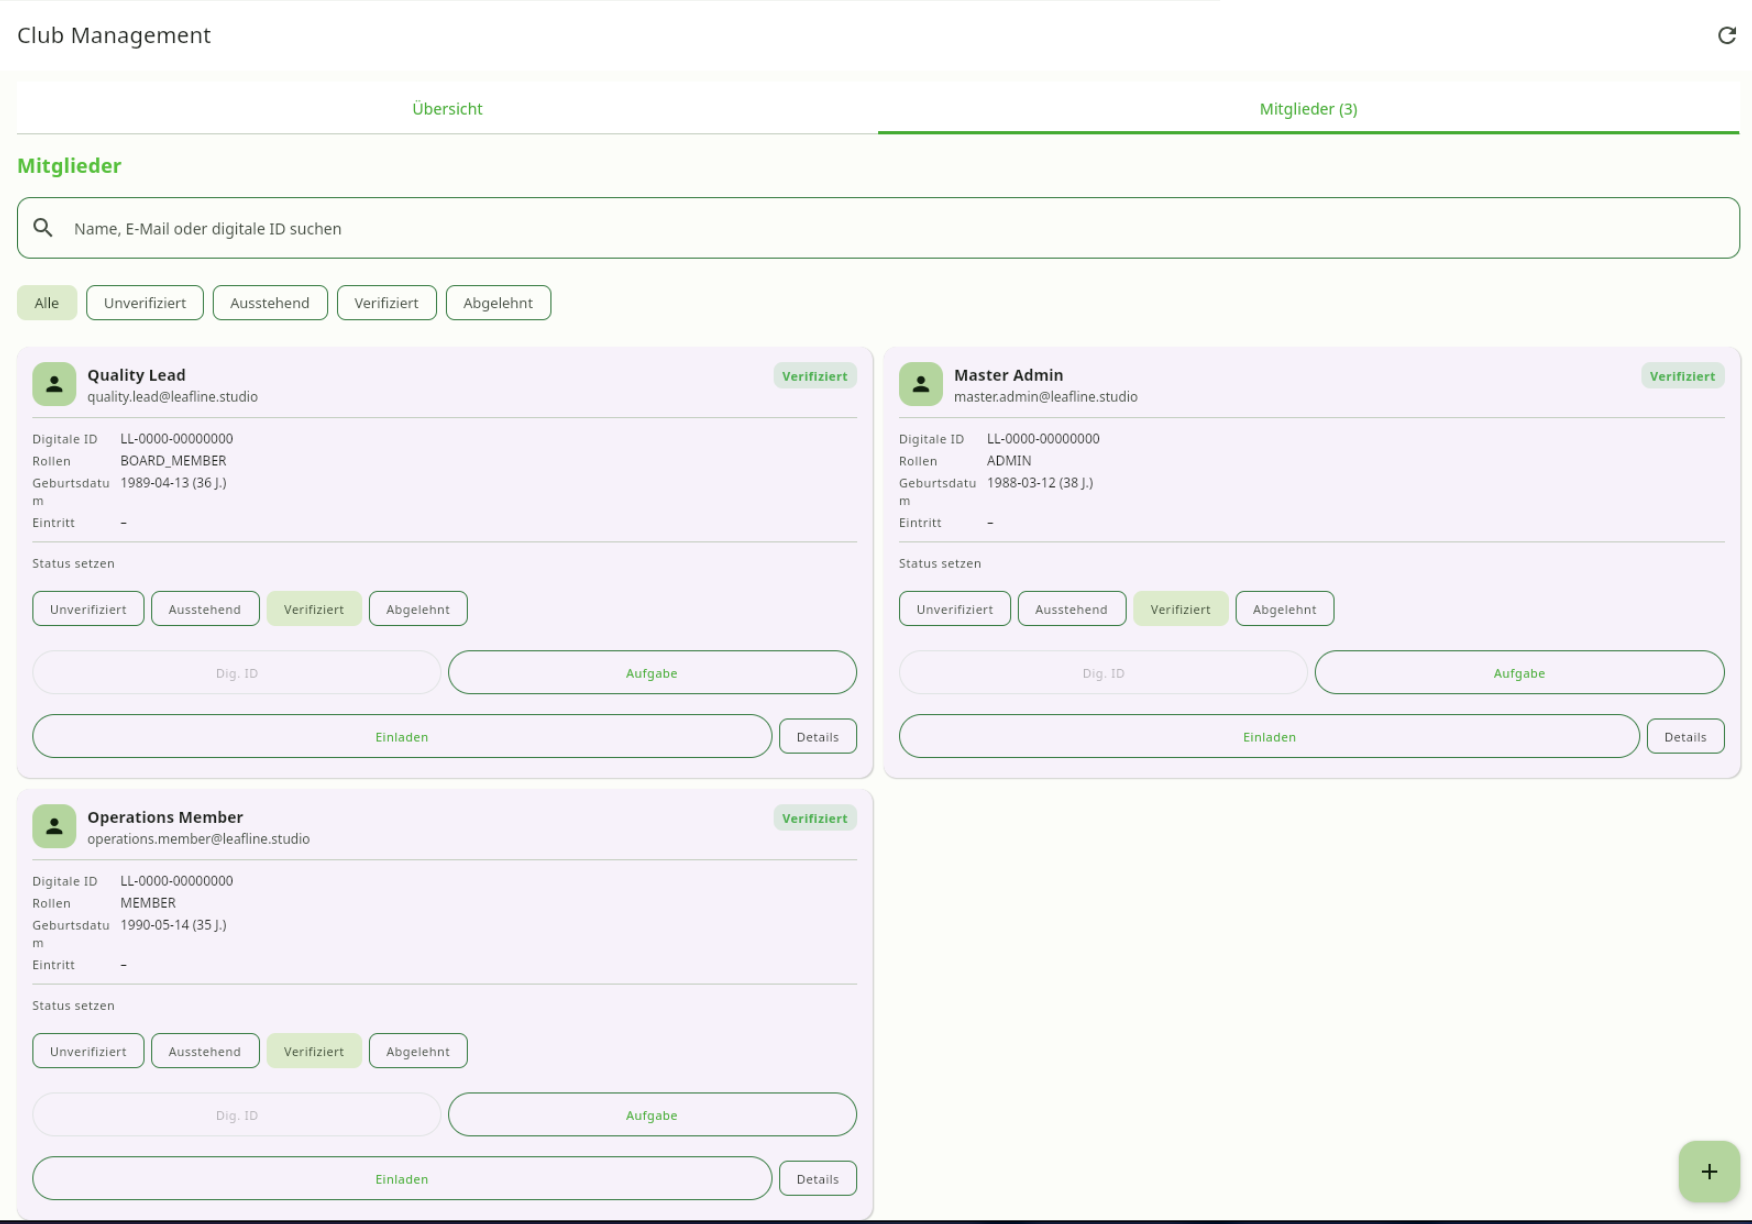Set Quality Lead status to Abgelehnt
Viewport: 1752px width, 1224px height.
coord(418,609)
